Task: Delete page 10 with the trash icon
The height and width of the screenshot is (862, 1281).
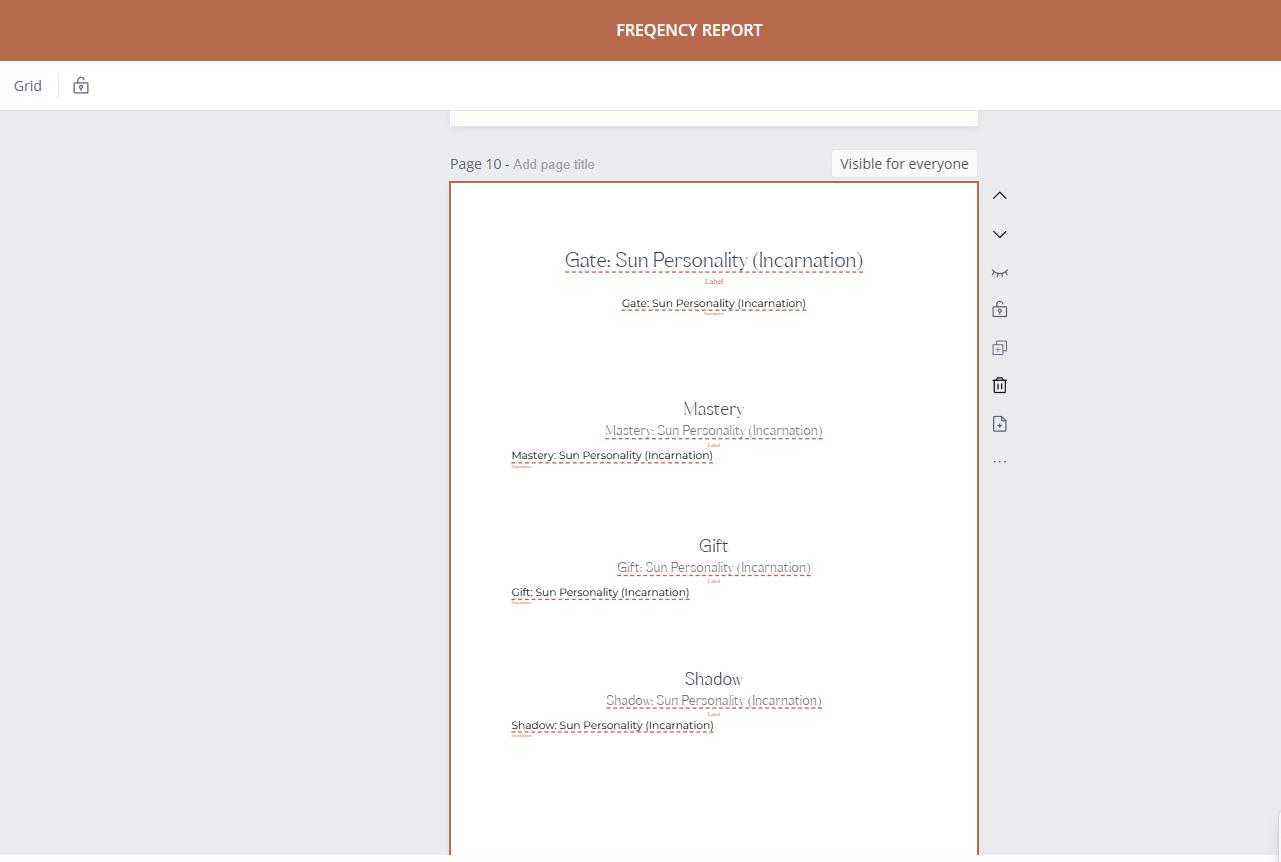Action: [x=999, y=386]
